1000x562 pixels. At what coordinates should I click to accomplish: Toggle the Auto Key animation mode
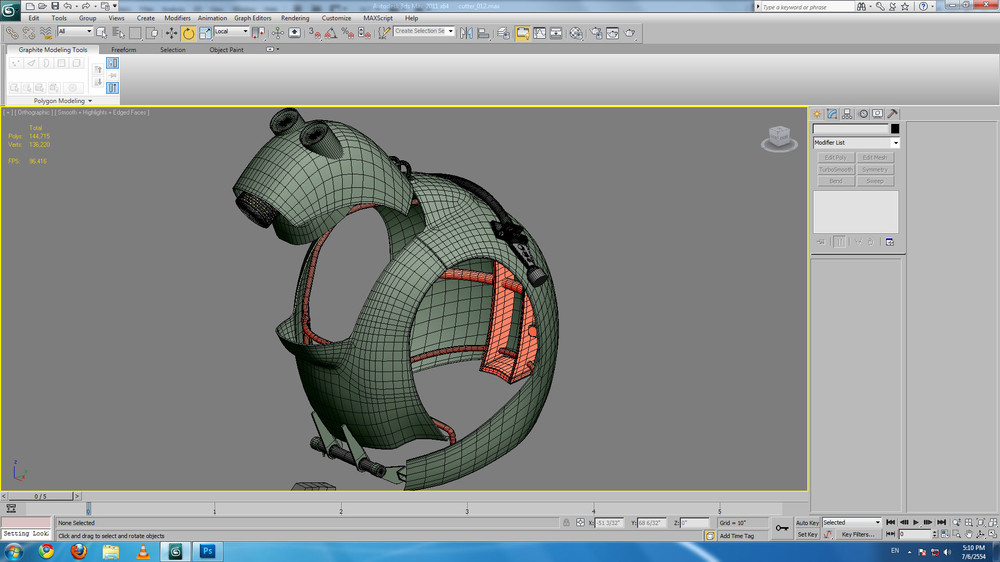[x=807, y=523]
